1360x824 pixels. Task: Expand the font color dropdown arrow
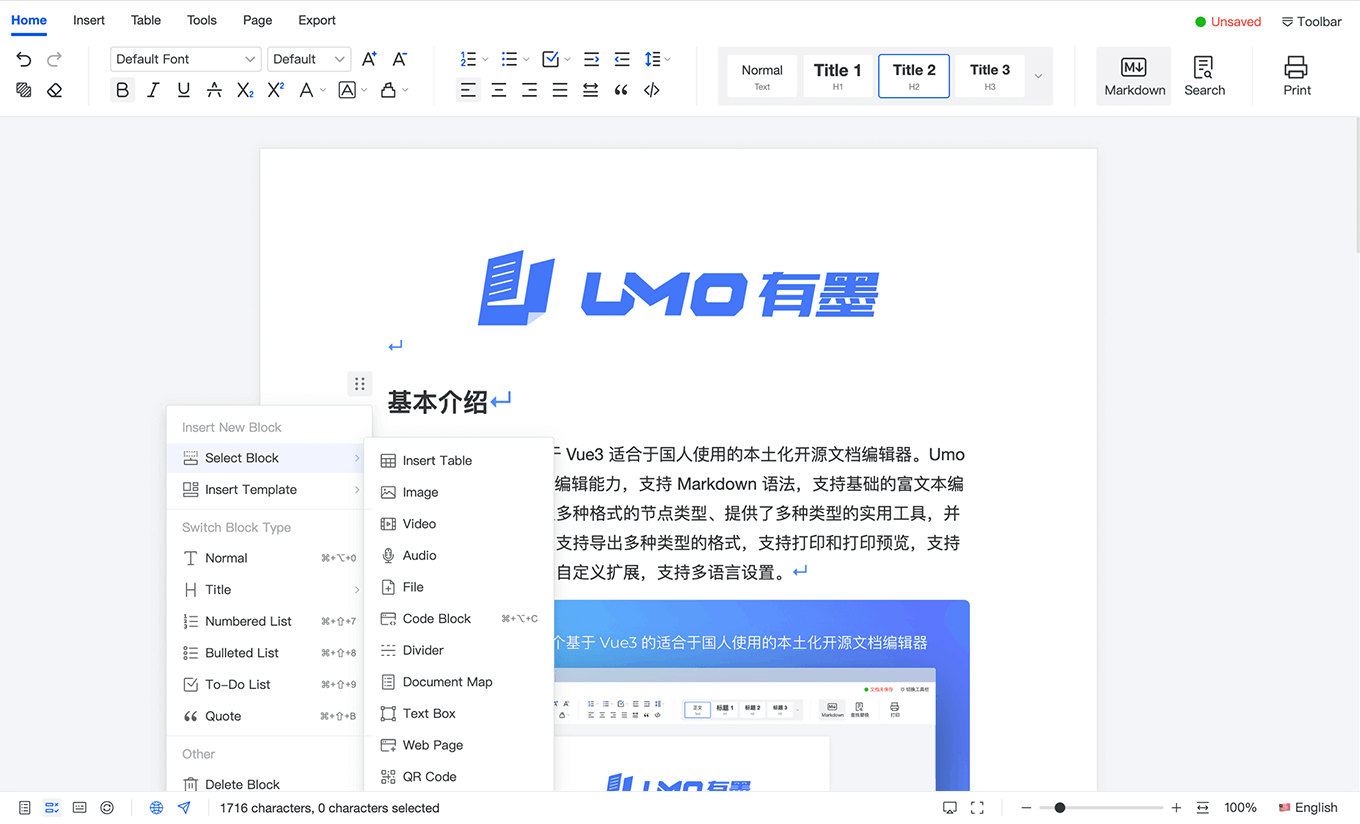tap(322, 90)
